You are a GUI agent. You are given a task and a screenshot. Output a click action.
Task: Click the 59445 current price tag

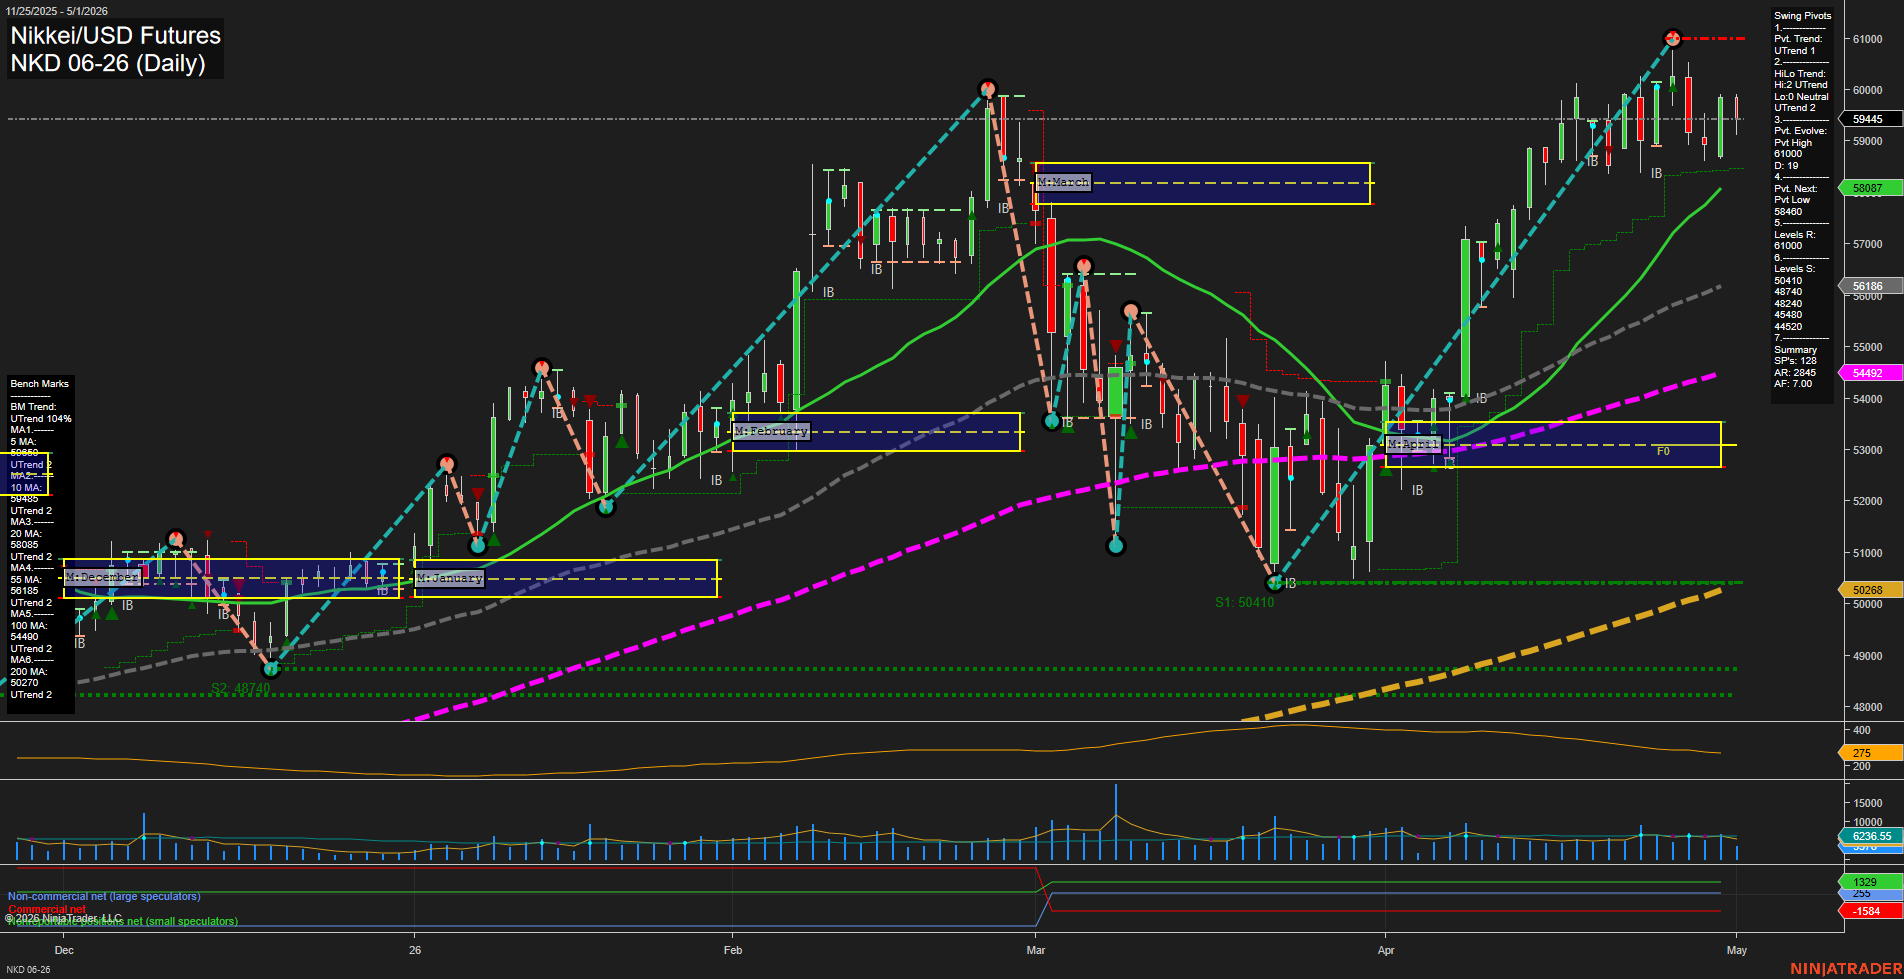pos(1868,119)
